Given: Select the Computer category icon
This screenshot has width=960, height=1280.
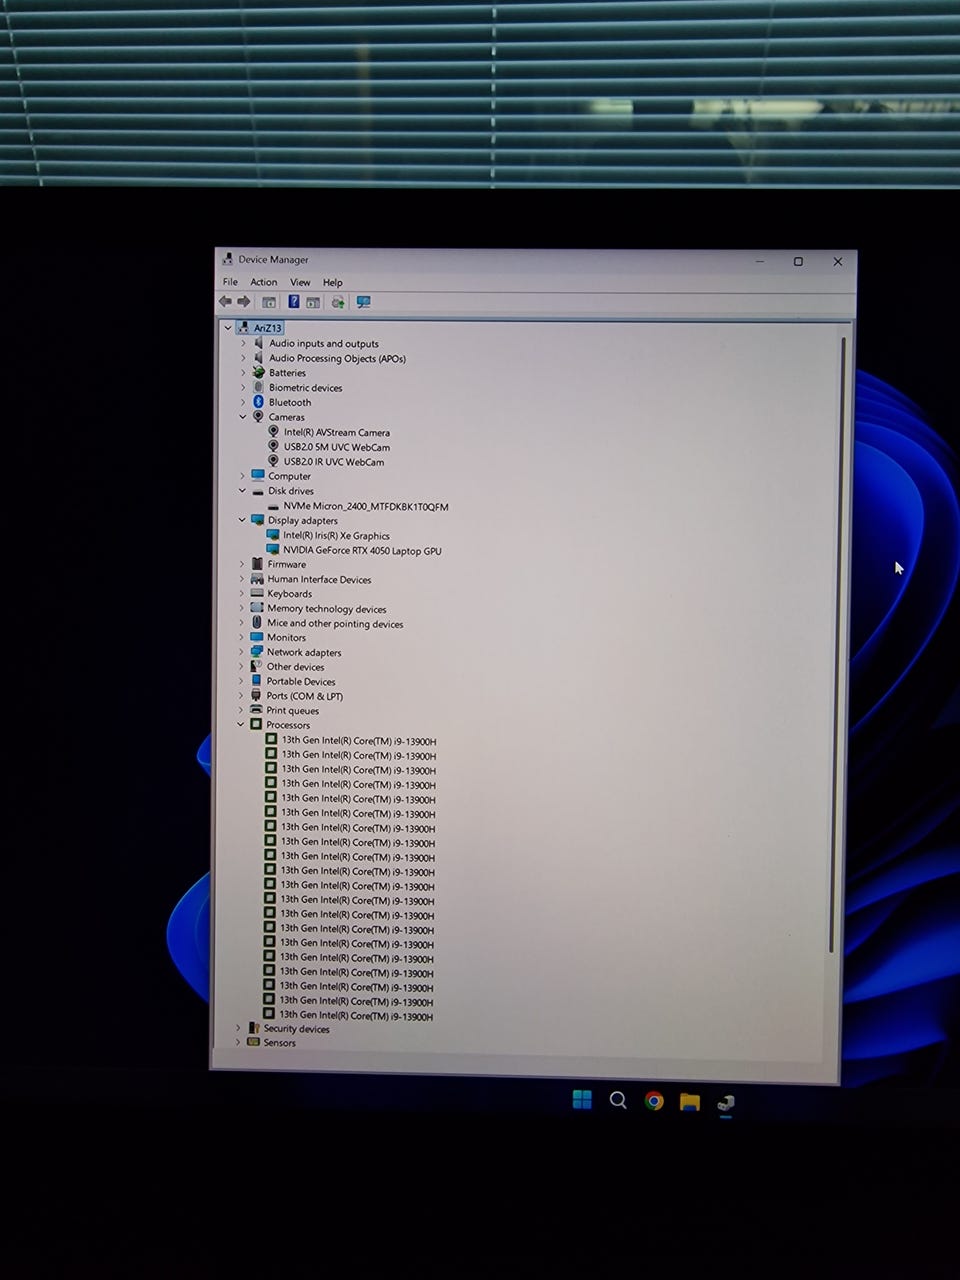Looking at the screenshot, I should tap(257, 476).
